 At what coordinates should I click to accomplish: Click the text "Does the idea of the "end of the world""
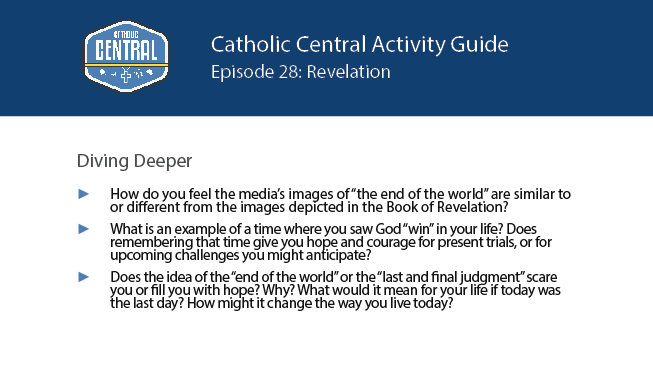tap(225, 277)
